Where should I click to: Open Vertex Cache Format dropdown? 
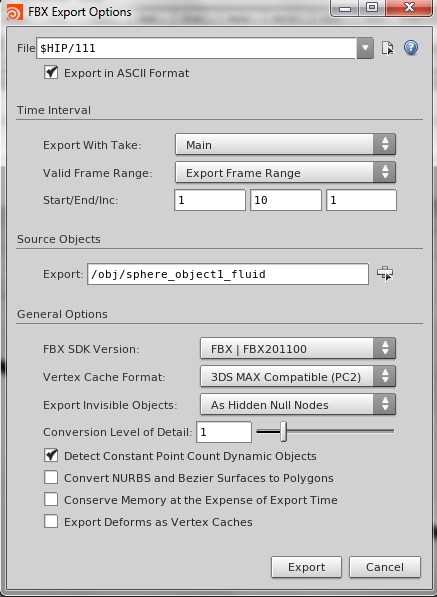point(298,377)
